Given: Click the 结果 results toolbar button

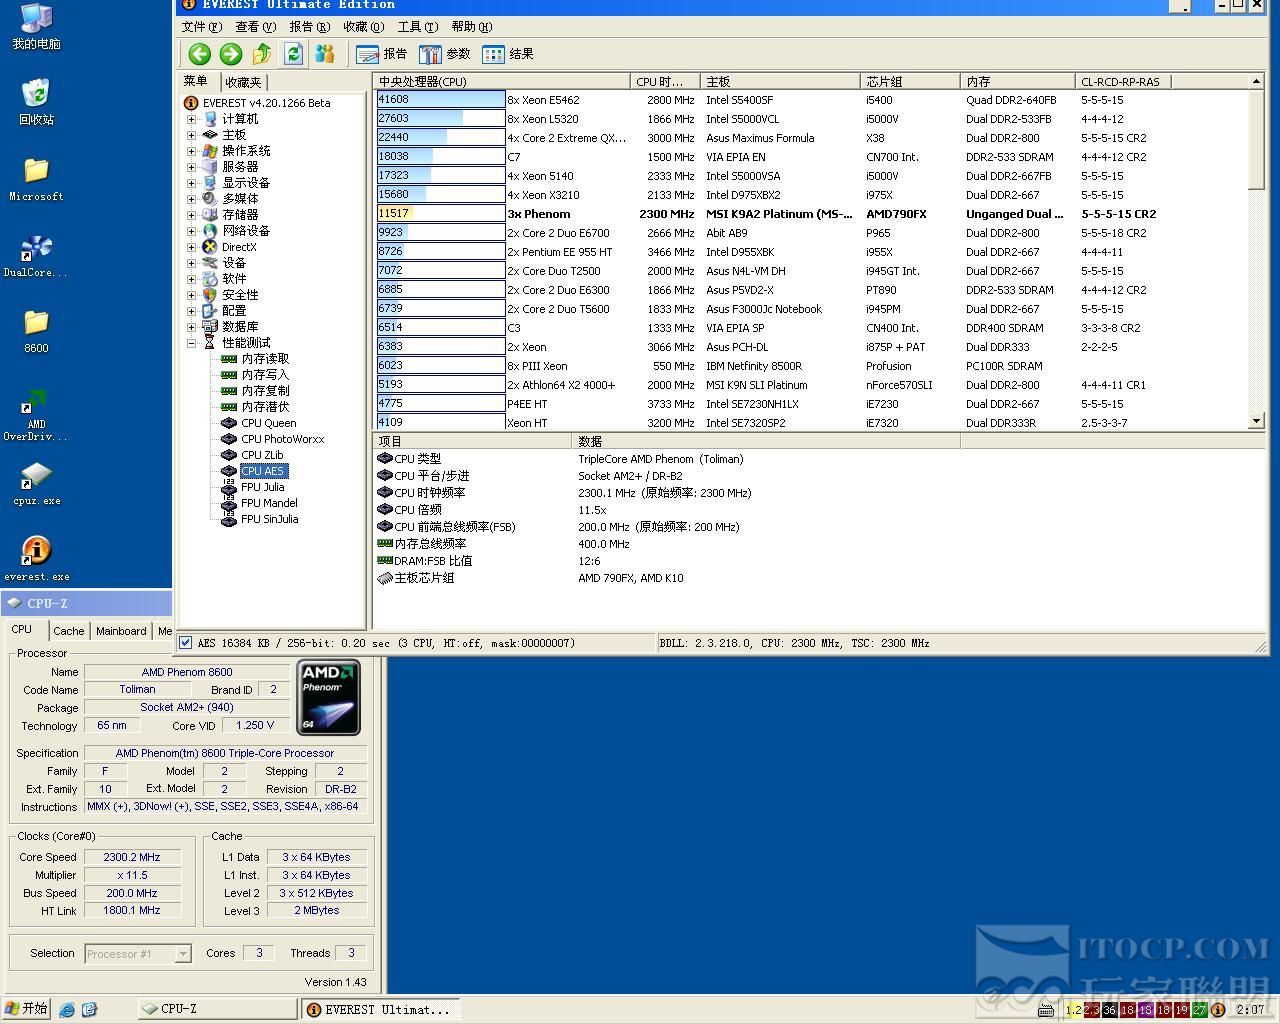Looking at the screenshot, I should tap(508, 54).
